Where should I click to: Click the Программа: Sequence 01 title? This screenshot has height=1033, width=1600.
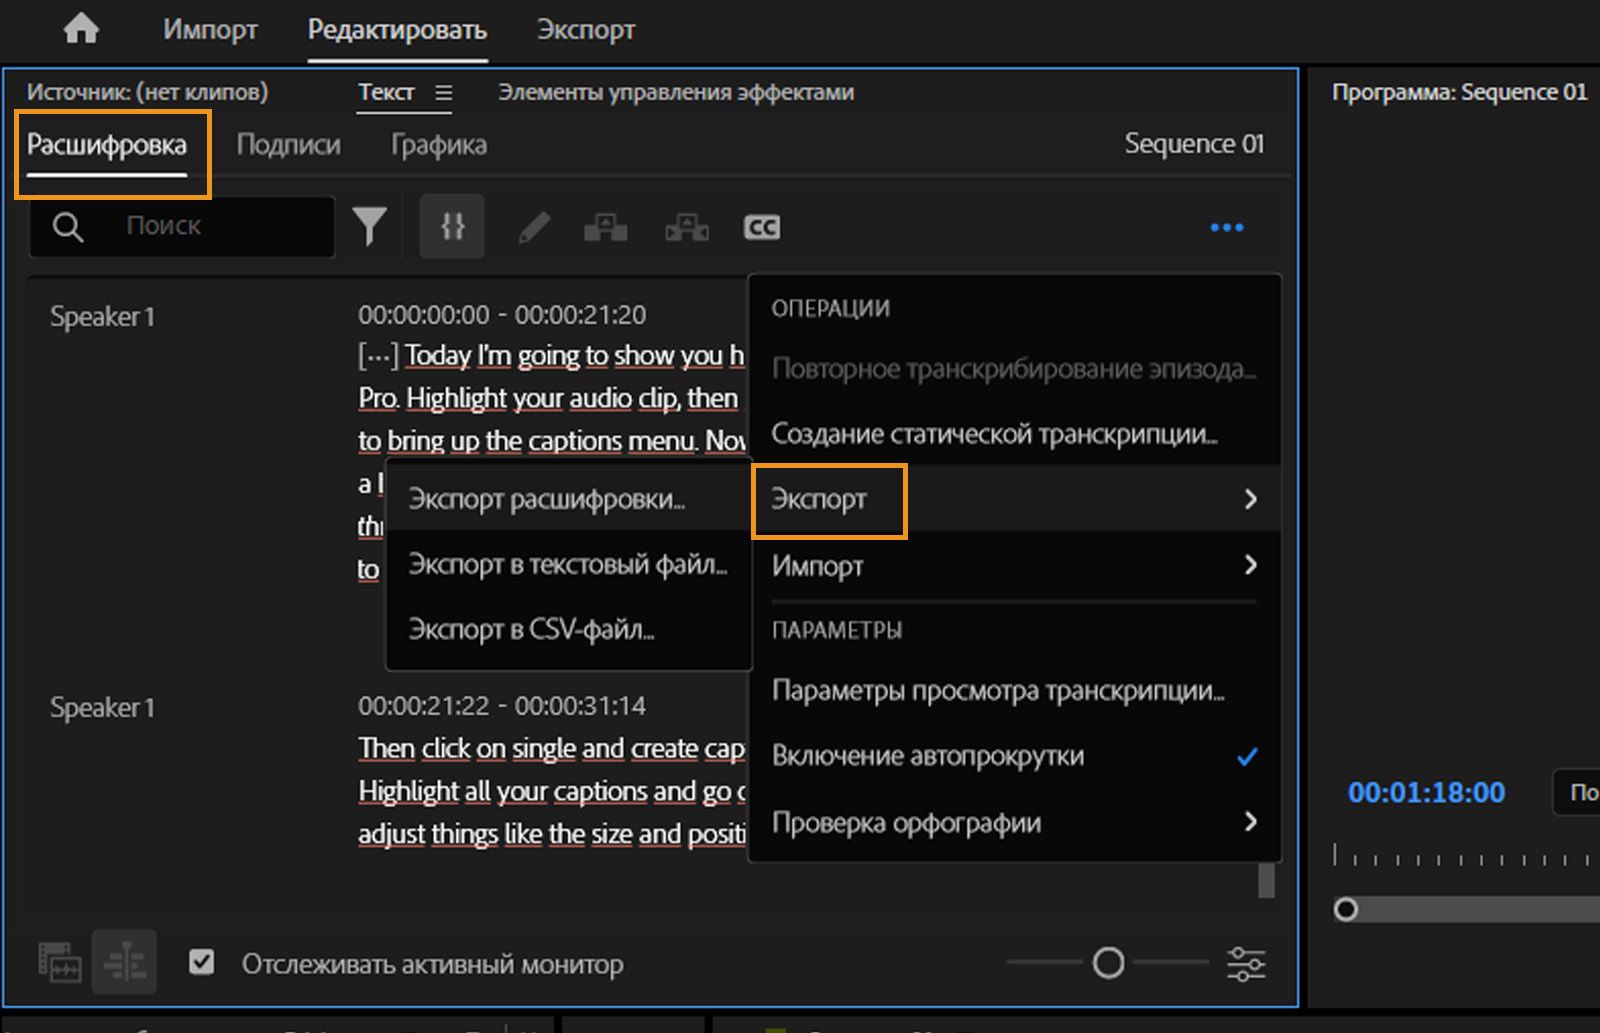click(x=1459, y=92)
